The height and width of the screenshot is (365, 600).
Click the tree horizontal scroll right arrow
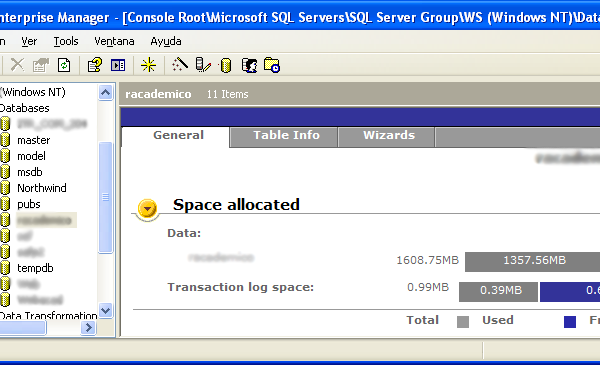click(88, 328)
